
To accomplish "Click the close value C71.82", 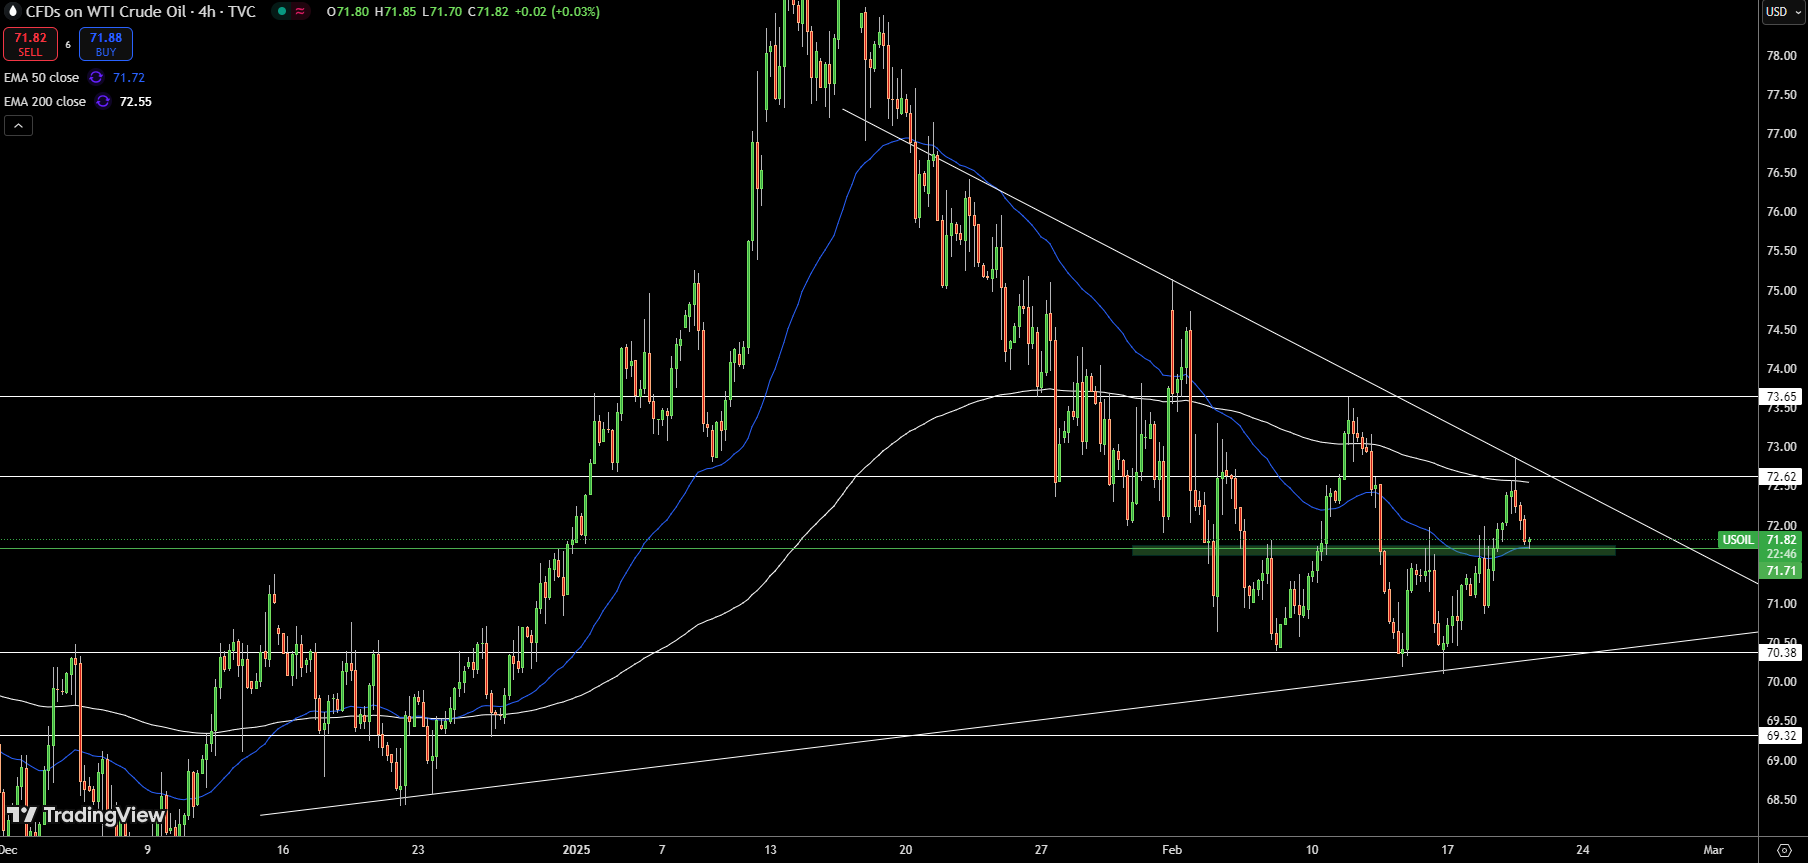I will [x=488, y=12].
